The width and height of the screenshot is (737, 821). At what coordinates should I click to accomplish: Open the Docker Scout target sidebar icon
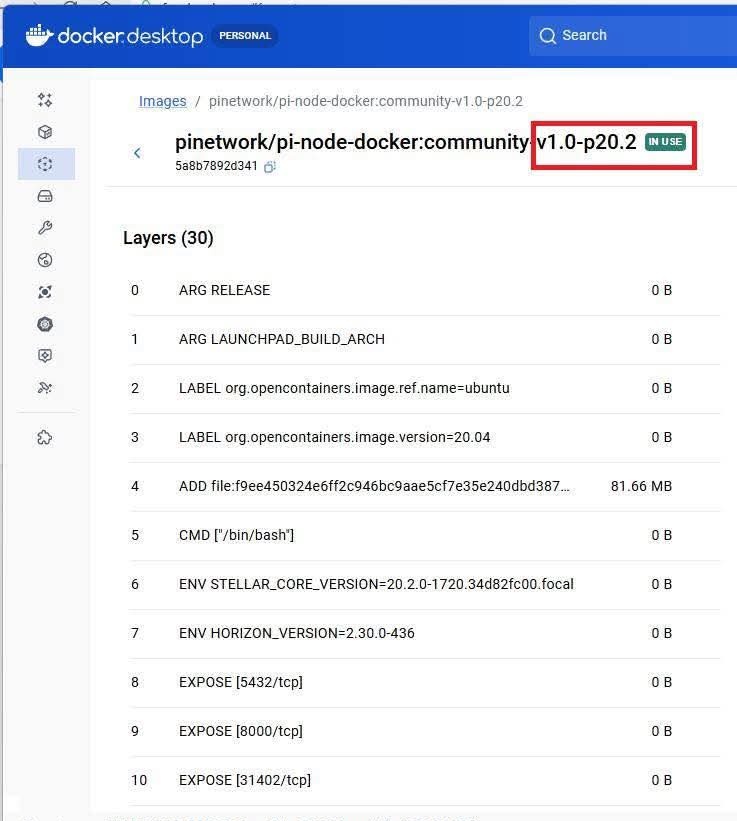tap(45, 292)
